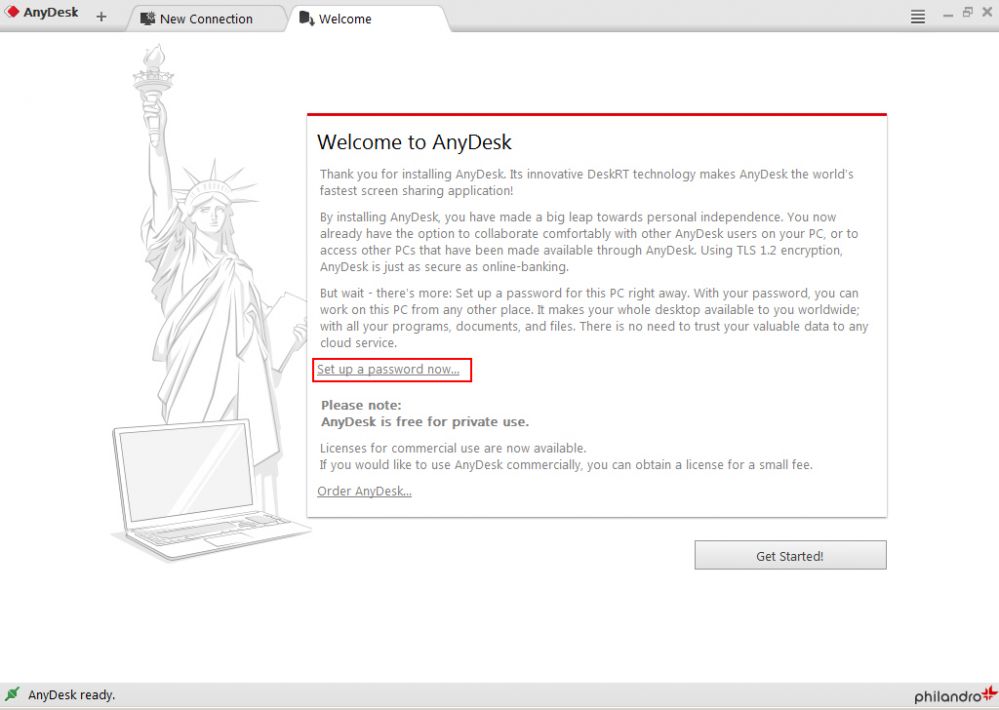Click the philandro logo
Screen dimensions: 999x710
click(955, 695)
